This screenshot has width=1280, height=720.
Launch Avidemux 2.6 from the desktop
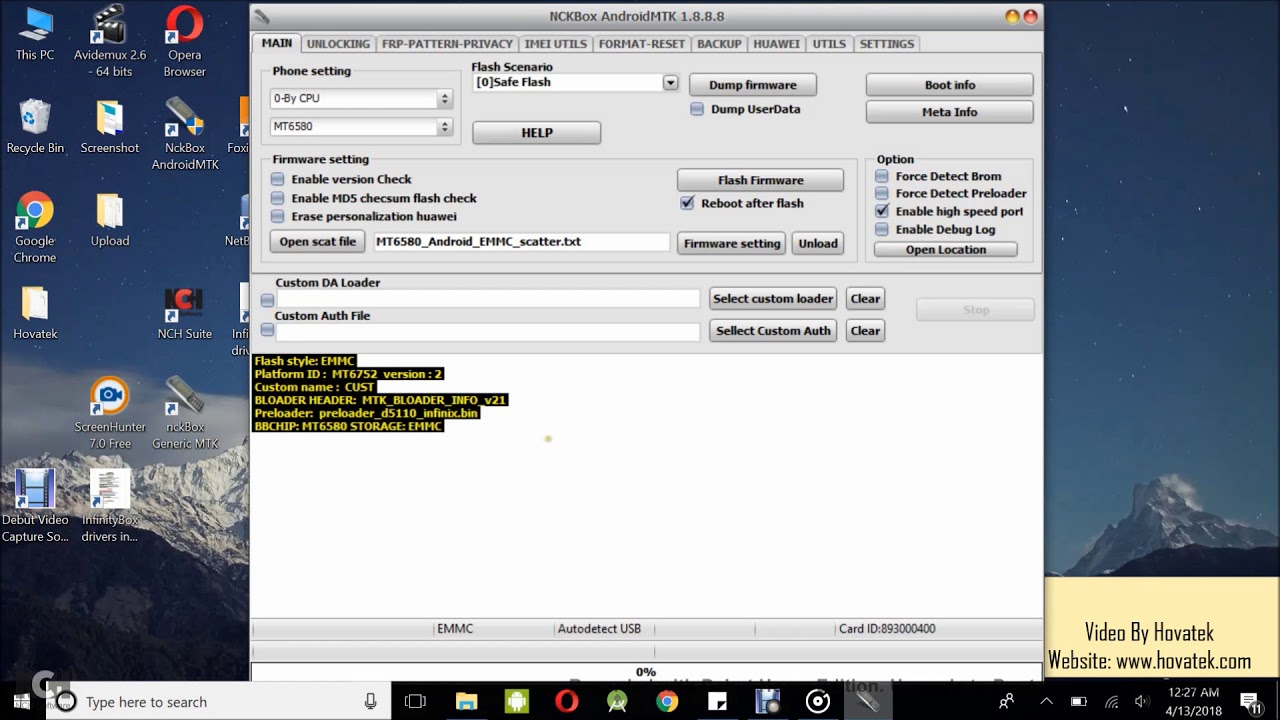[x=110, y=42]
